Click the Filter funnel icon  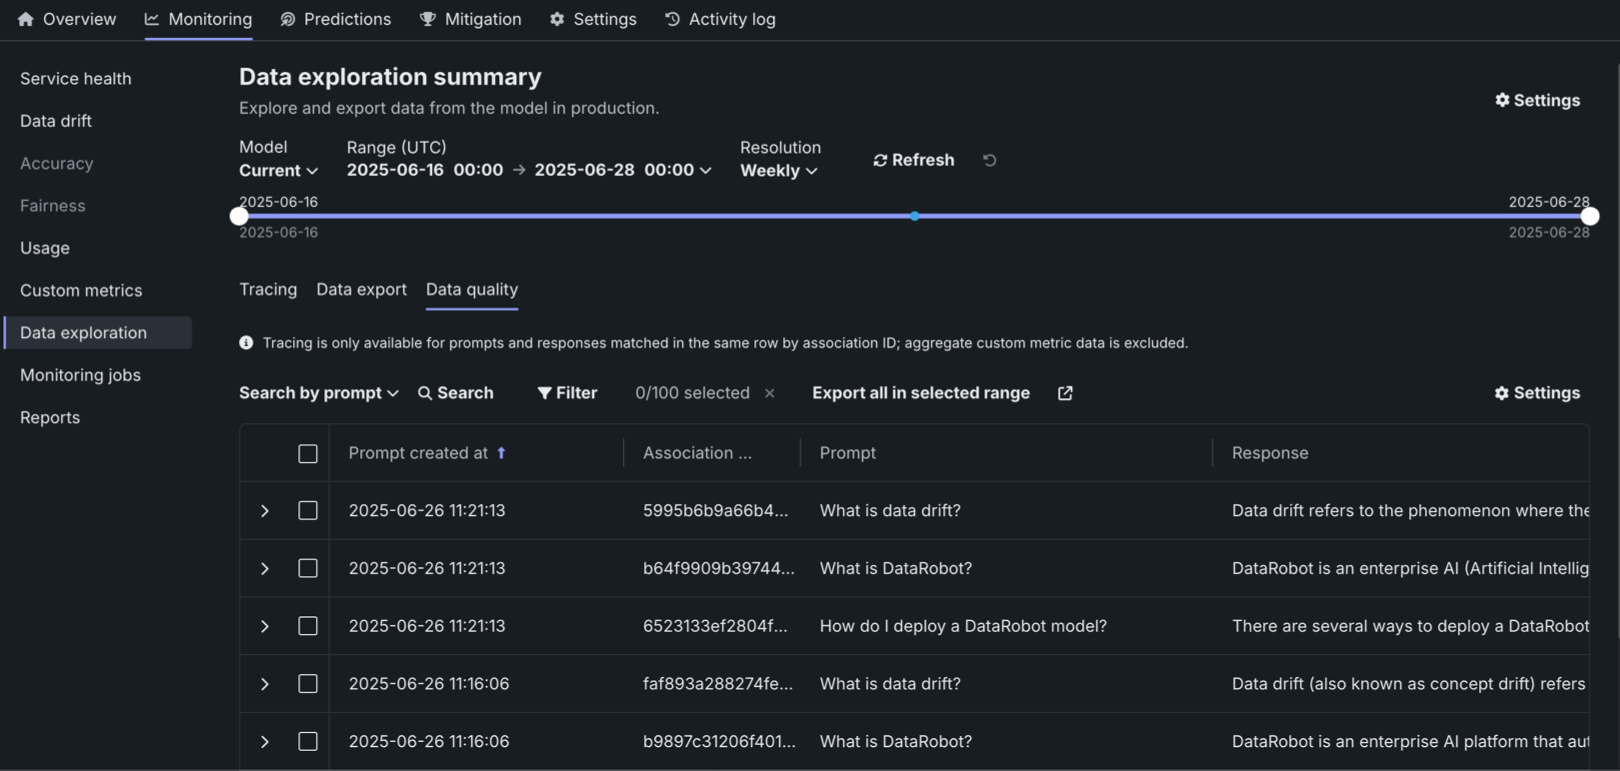tap(544, 393)
